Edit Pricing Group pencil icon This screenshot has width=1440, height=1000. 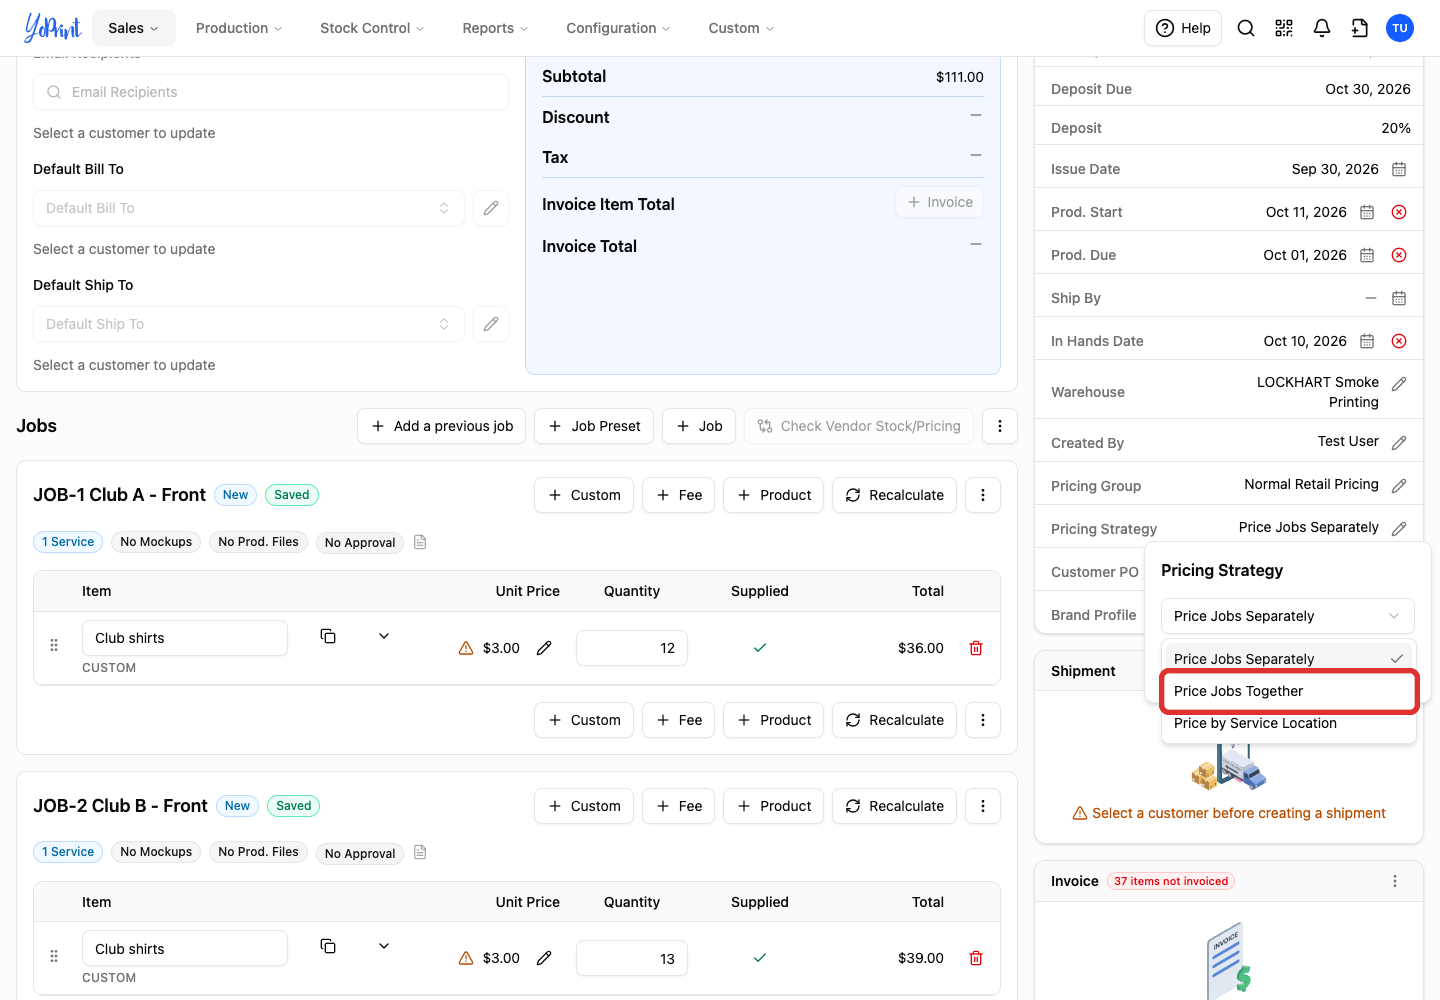1399,486
